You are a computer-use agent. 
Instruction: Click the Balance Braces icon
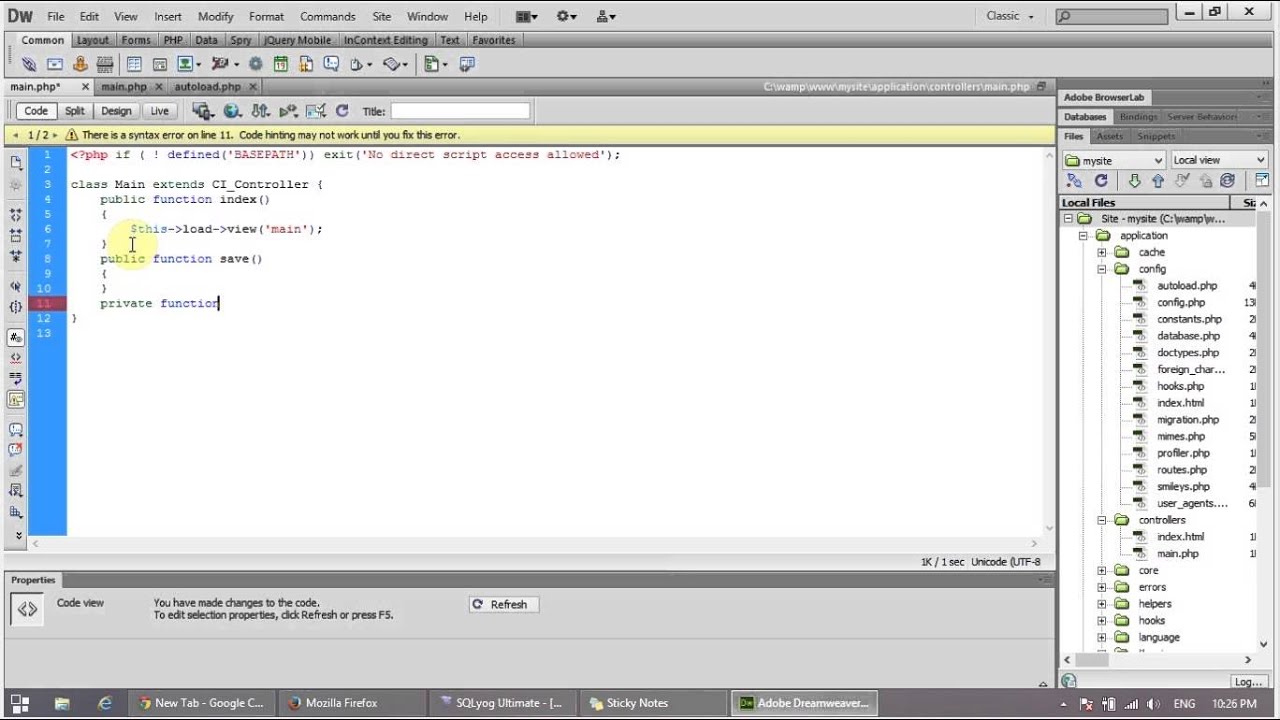(16, 307)
